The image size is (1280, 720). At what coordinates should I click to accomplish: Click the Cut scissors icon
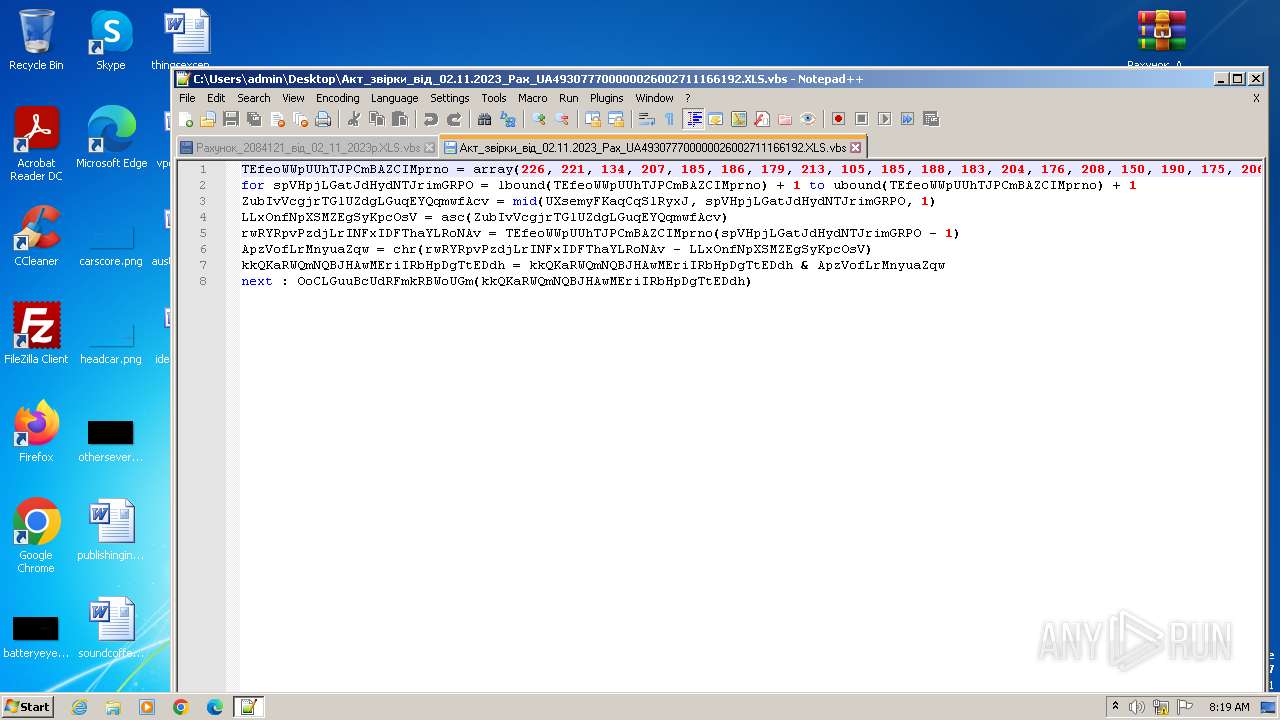[353, 119]
